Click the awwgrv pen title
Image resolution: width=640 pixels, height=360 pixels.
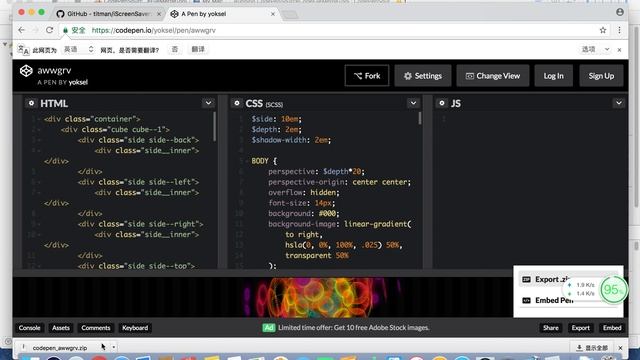[54, 70]
